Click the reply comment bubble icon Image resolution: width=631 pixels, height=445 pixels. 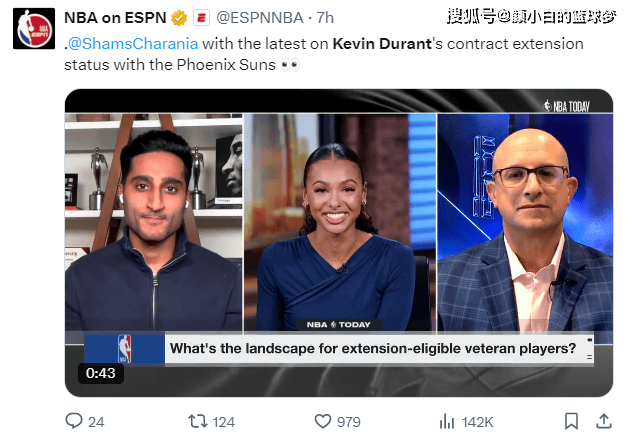coord(74,421)
